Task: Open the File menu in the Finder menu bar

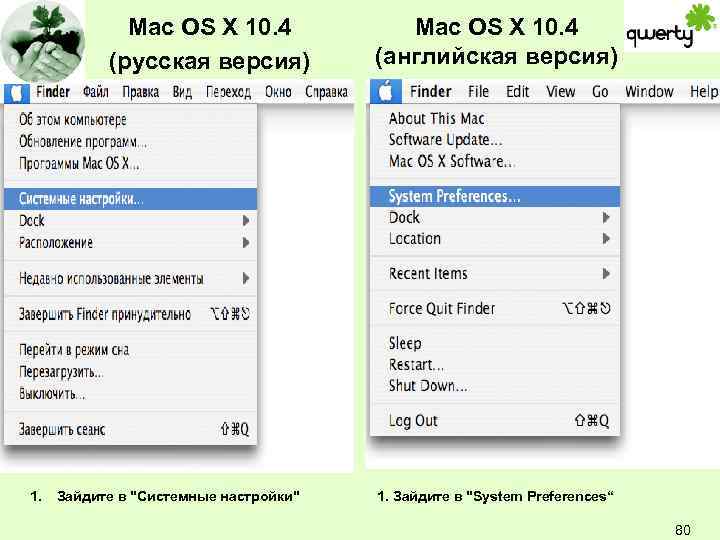Action: [x=478, y=91]
